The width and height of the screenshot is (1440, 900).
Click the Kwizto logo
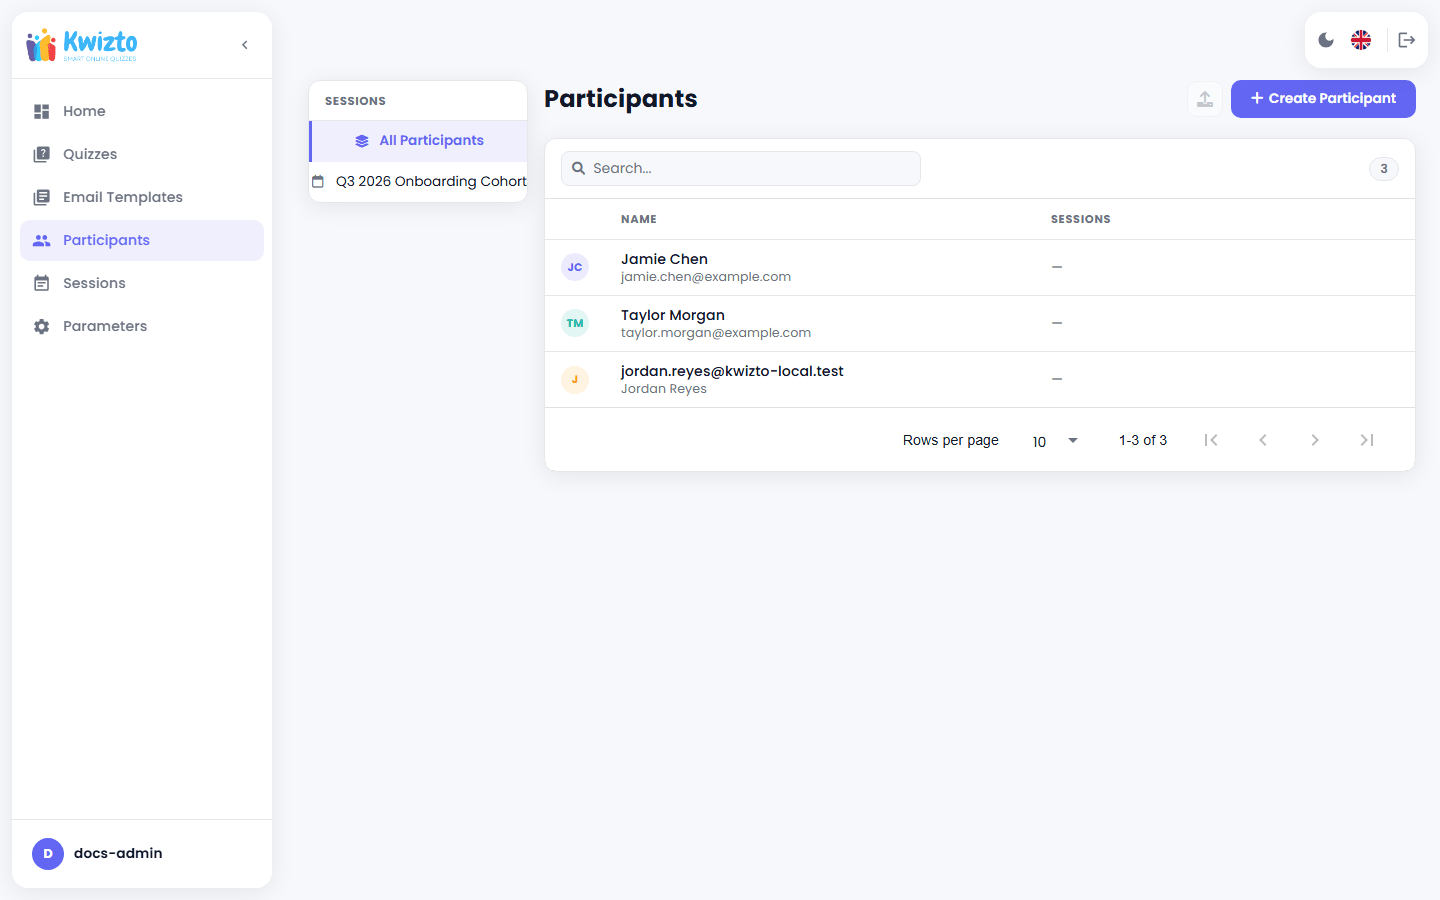(82, 45)
